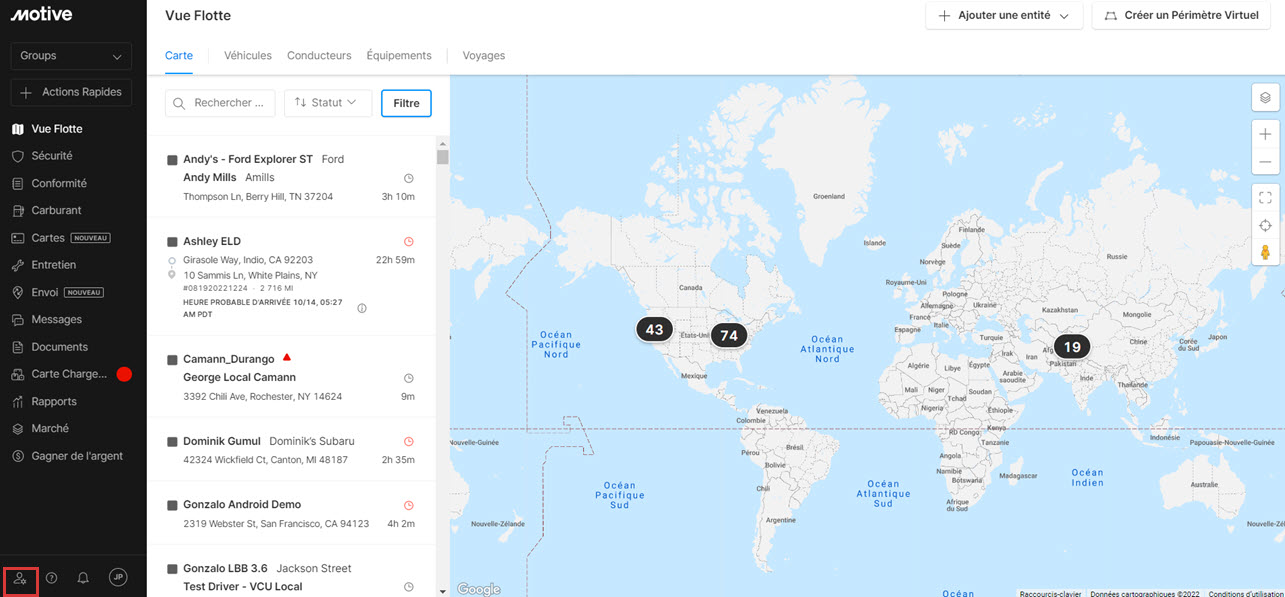Toggle fullscreen map view
The width and height of the screenshot is (1285, 597).
(1265, 197)
